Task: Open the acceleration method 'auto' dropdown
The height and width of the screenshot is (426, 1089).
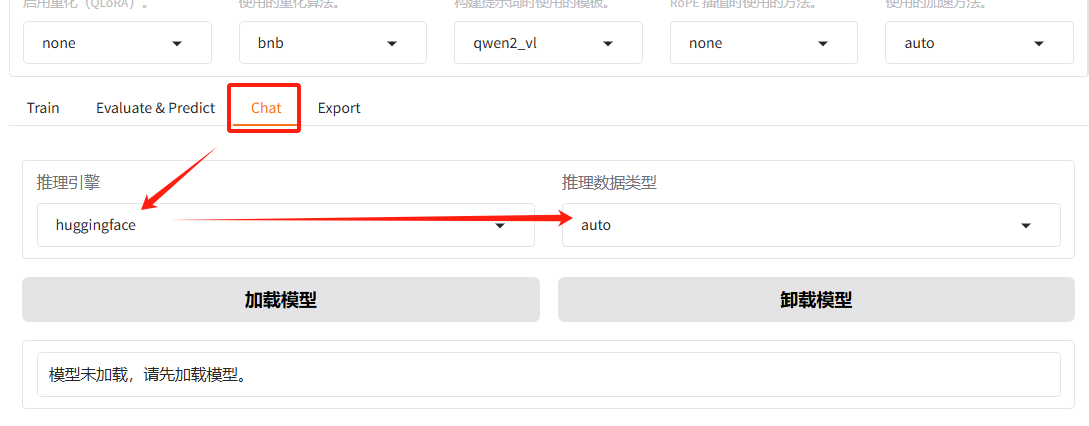Action: (x=979, y=42)
